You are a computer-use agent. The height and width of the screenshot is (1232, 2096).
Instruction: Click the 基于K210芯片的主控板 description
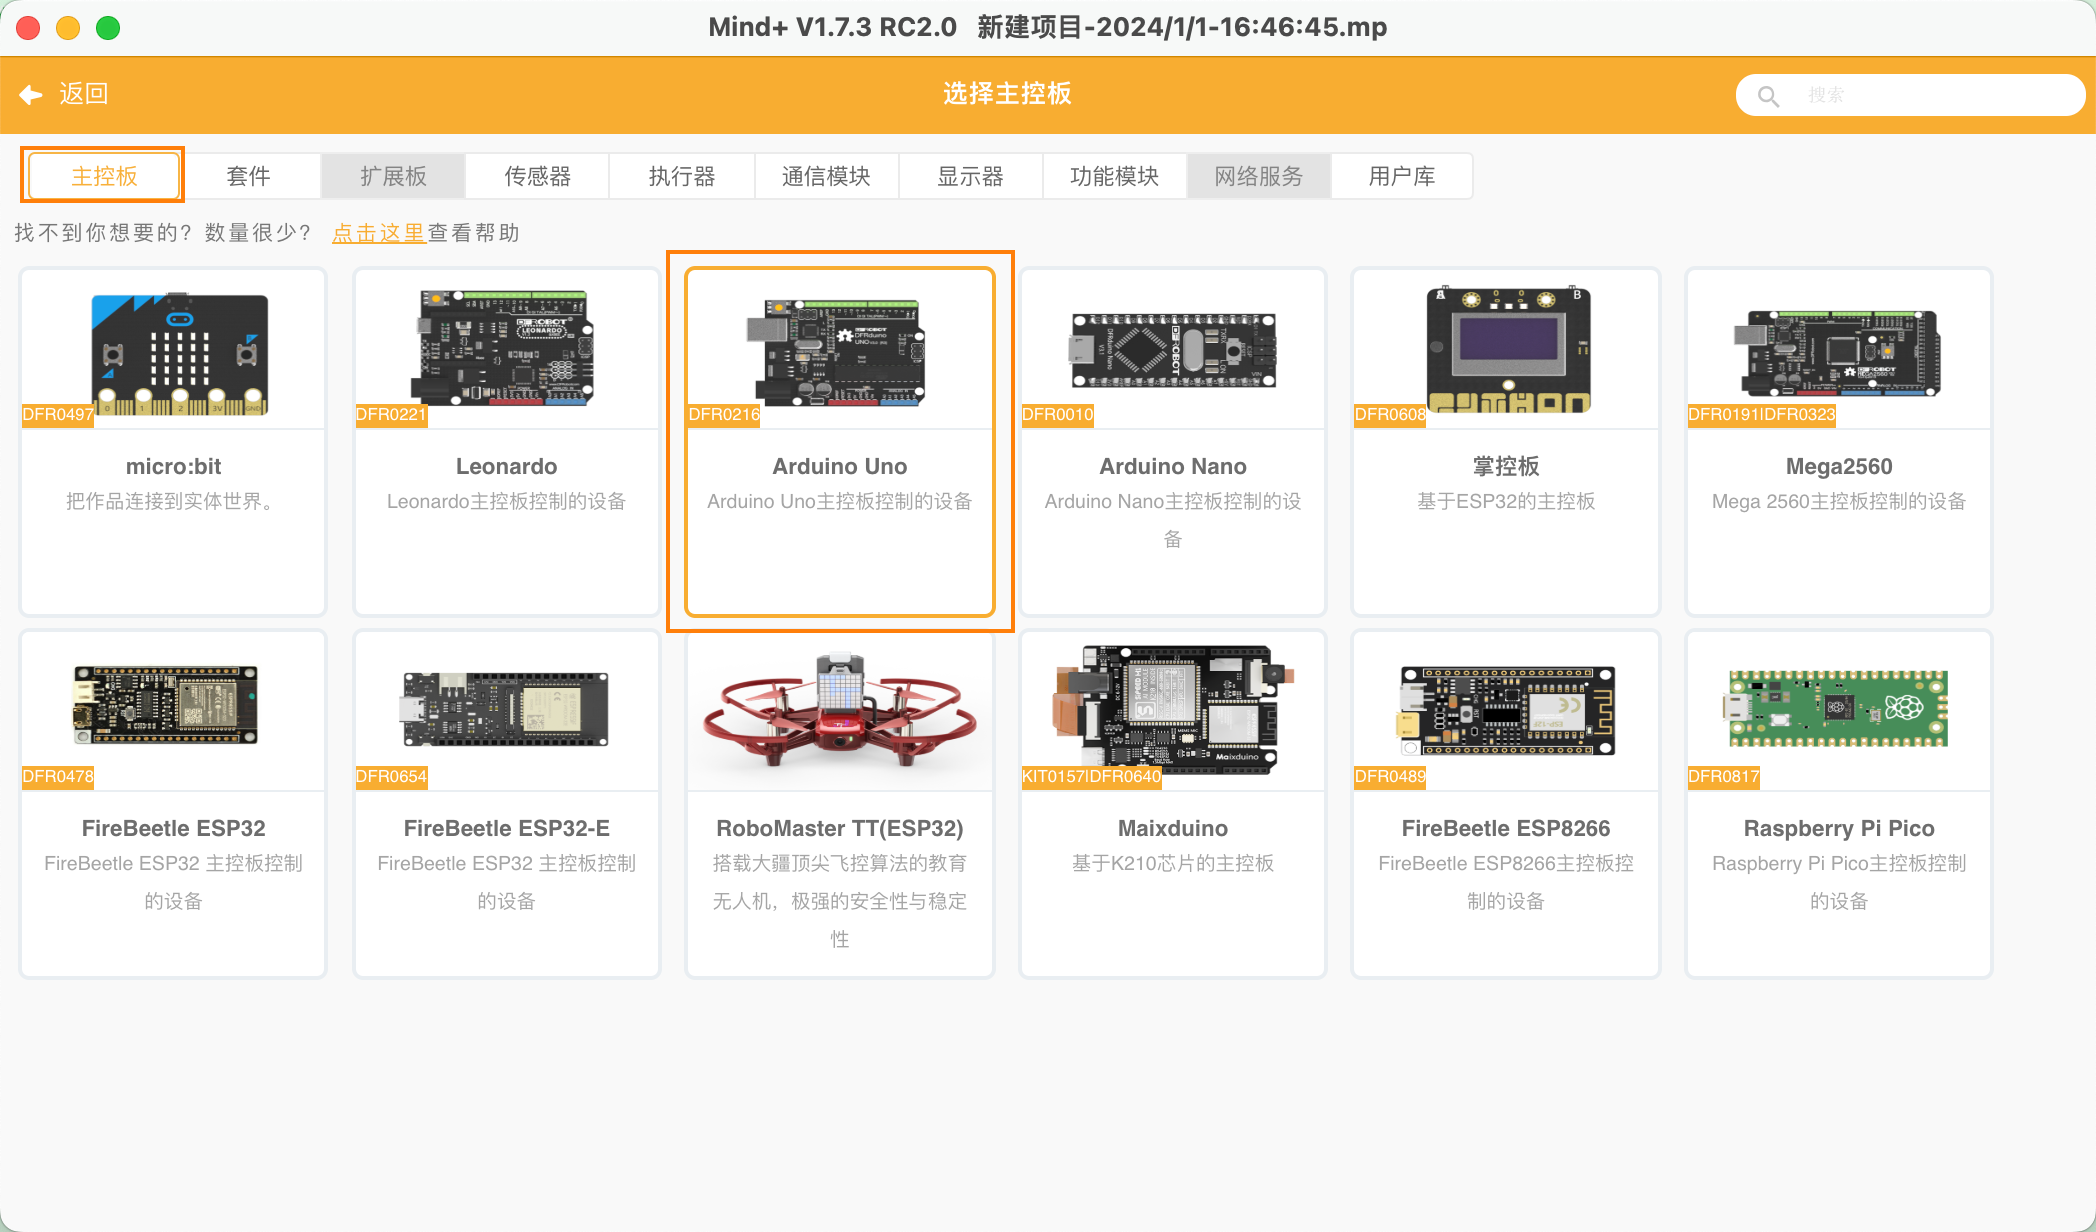click(x=1173, y=863)
